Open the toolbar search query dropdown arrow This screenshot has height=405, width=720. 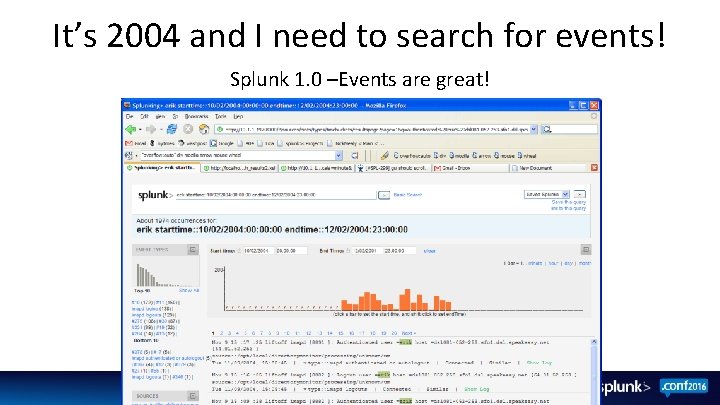tap(338, 156)
